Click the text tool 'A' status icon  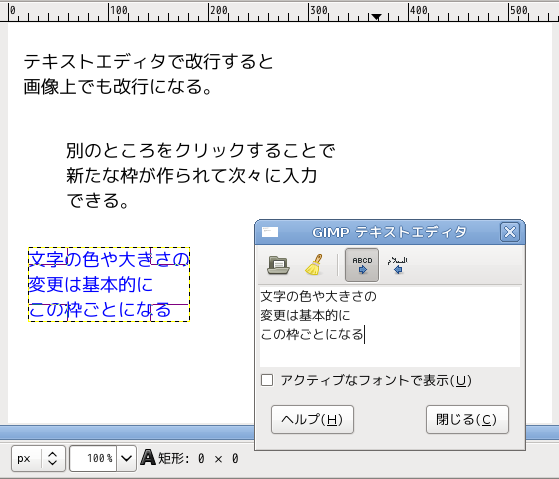click(x=148, y=457)
